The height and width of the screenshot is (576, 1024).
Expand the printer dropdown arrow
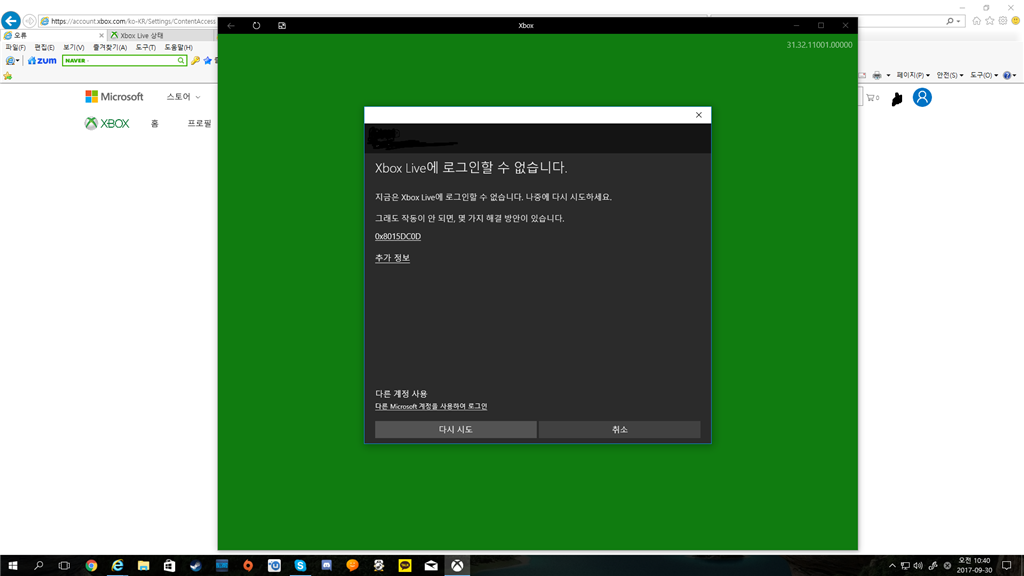(x=888, y=75)
